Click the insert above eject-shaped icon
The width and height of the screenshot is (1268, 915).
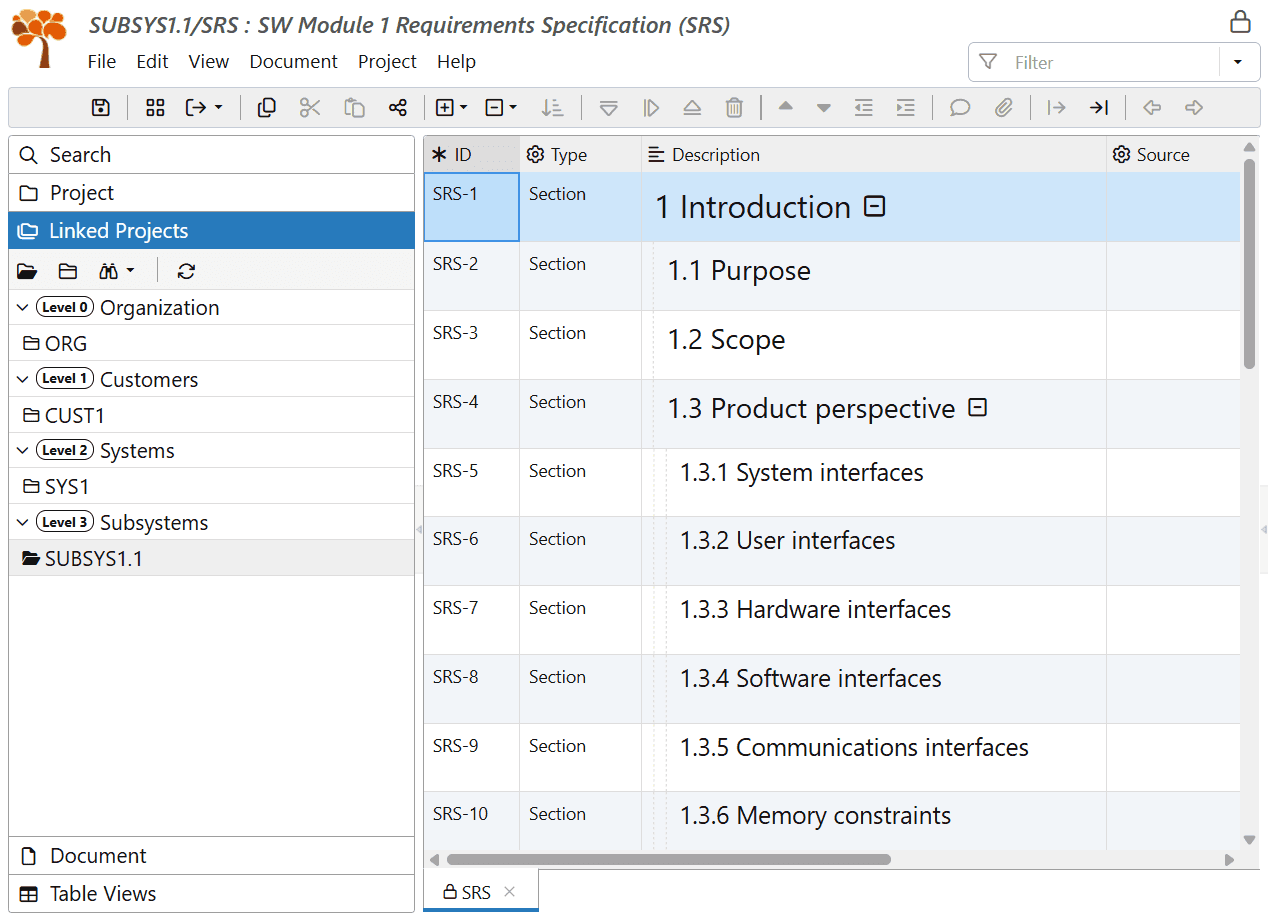(x=692, y=108)
